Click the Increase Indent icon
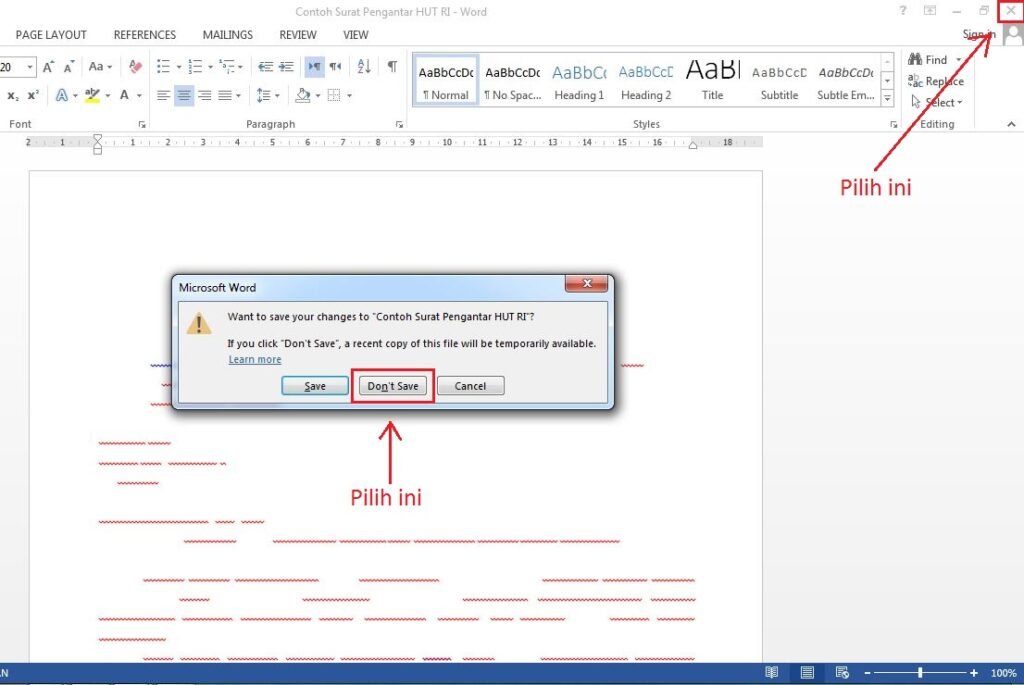The image size is (1024, 685). [288, 67]
